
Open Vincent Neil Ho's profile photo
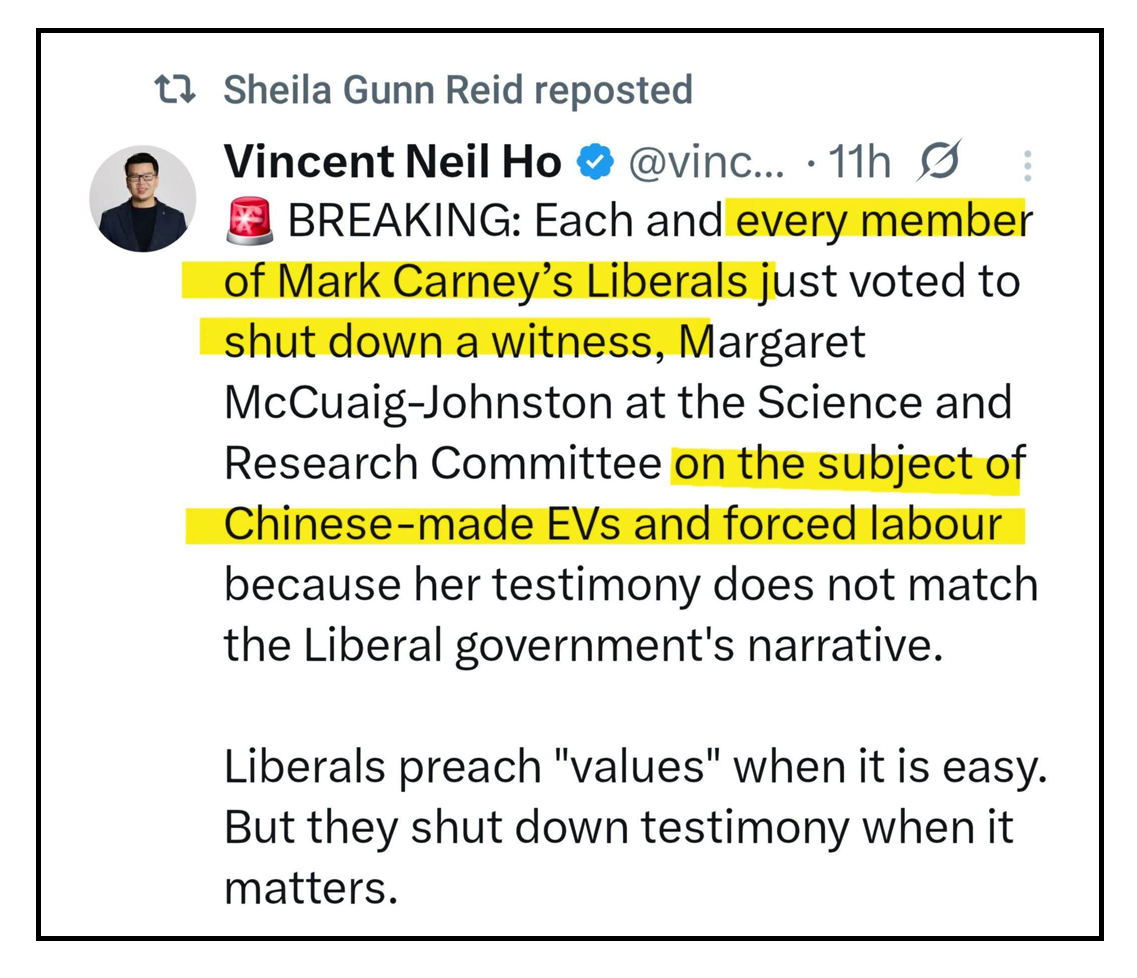click(x=143, y=199)
